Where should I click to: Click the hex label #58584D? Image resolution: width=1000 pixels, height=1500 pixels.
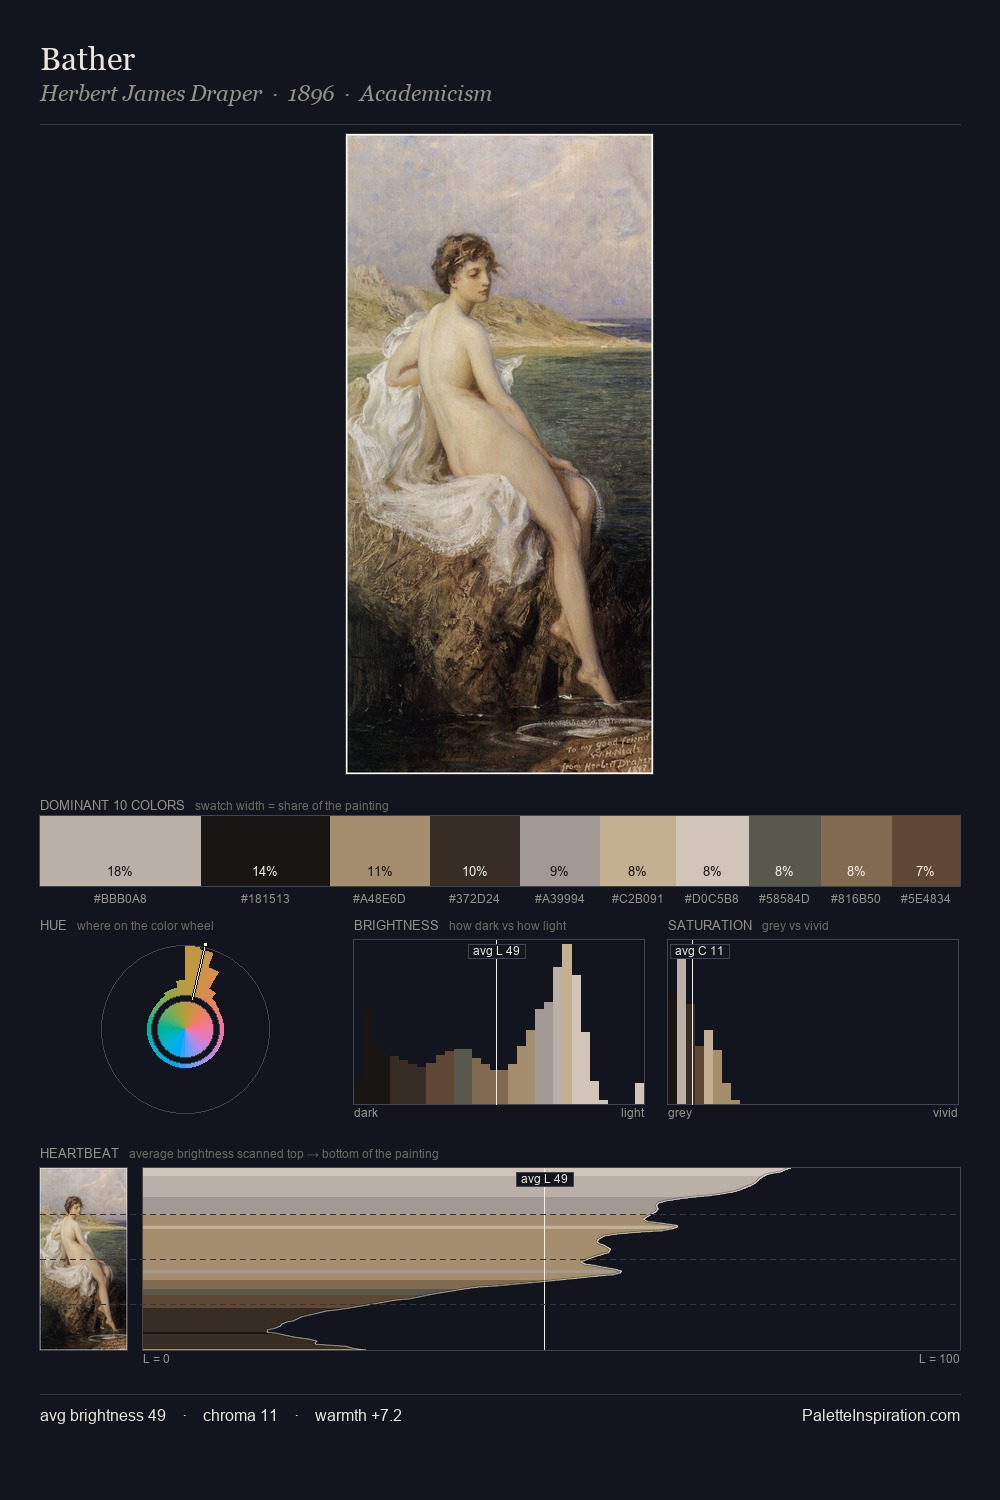(x=785, y=899)
